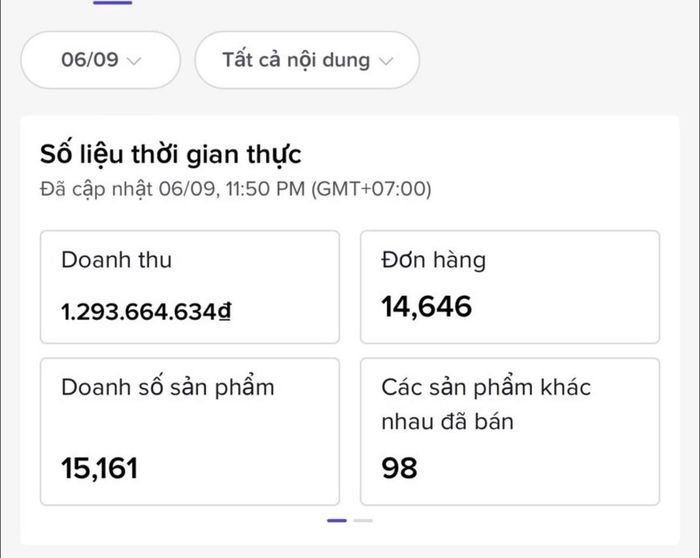Click the 1.293.664.634đ revenue value
Image resolution: width=700 pixels, height=558 pixels.
coord(146,312)
